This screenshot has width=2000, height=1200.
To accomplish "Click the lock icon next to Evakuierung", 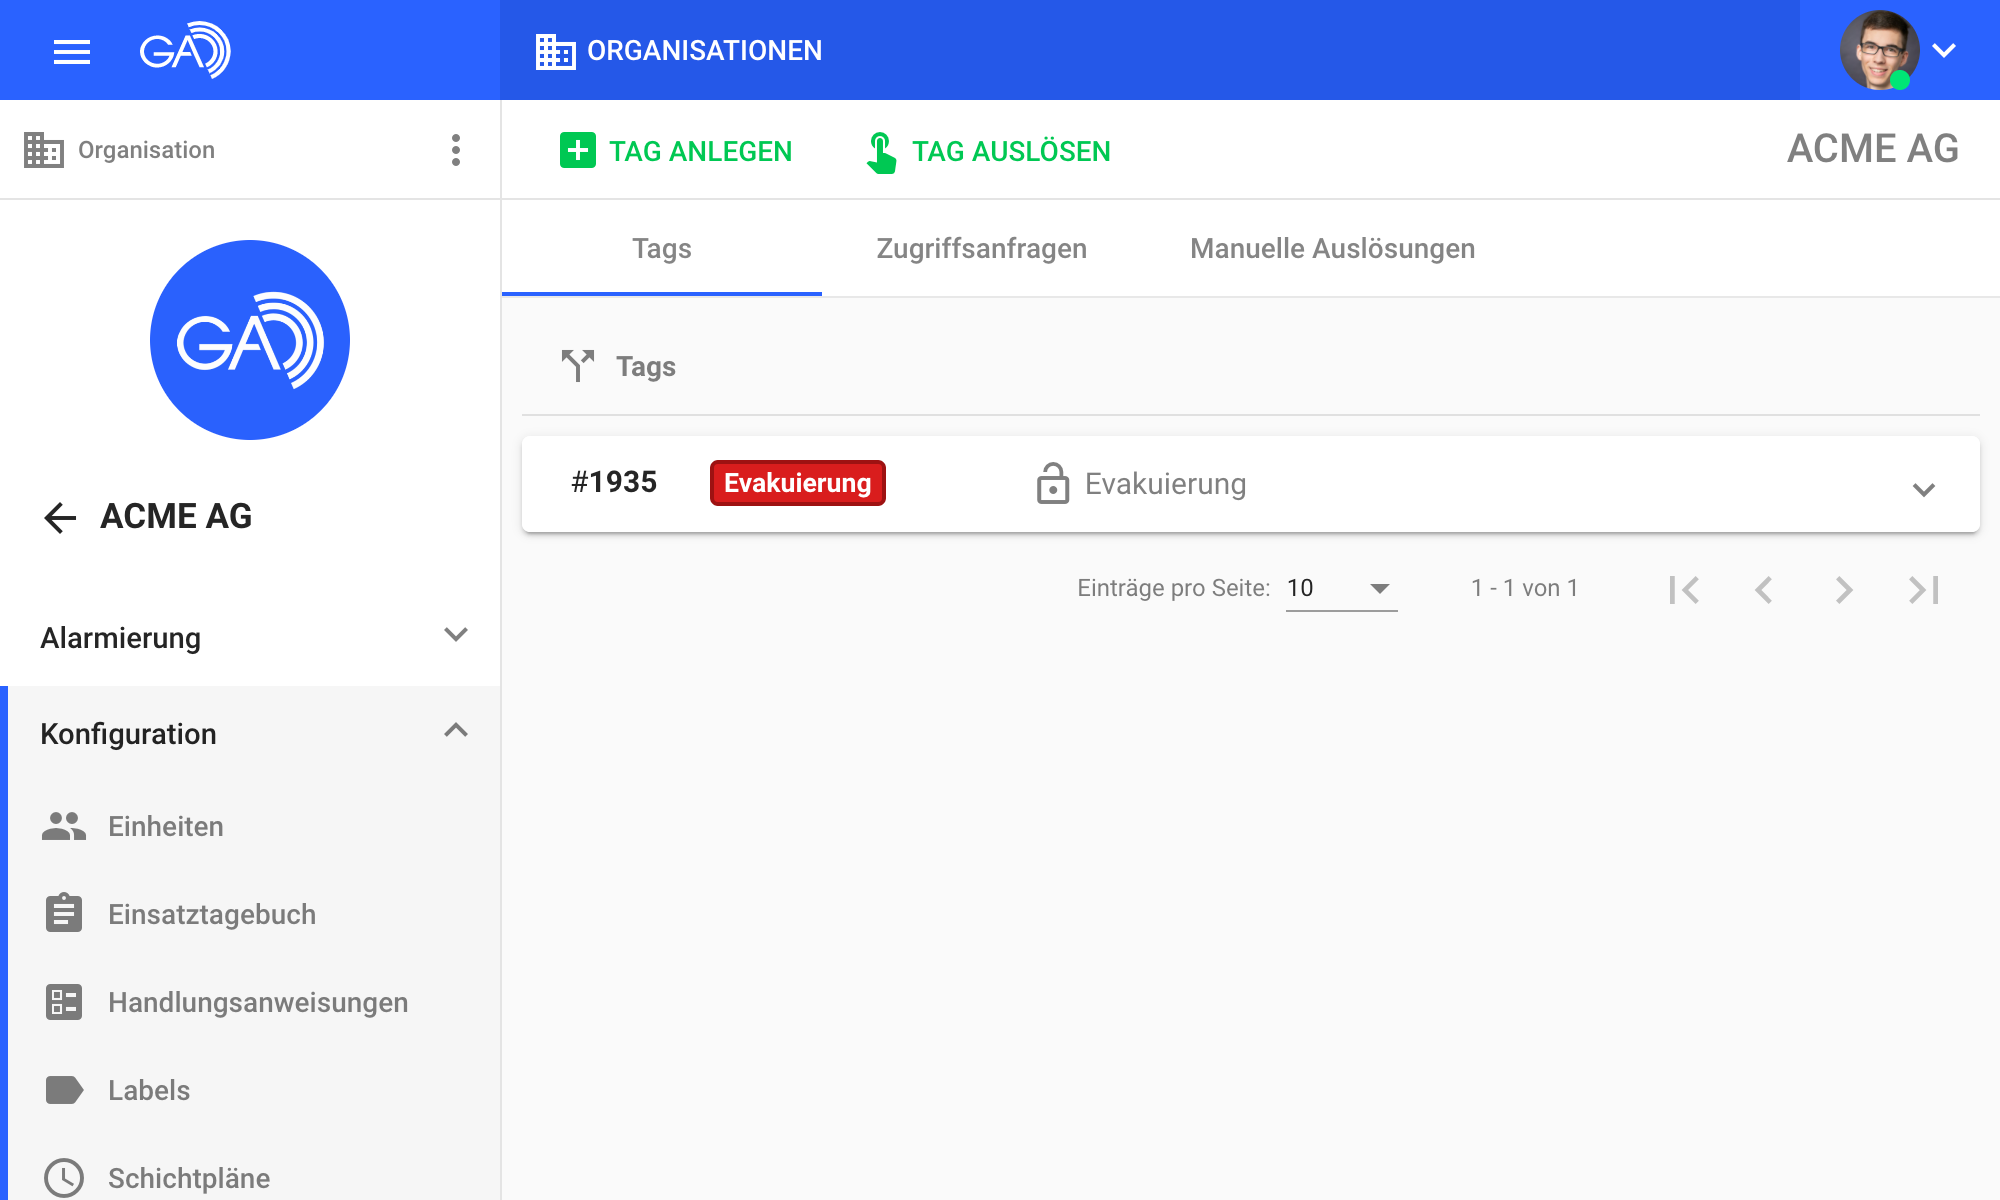I will [1052, 484].
